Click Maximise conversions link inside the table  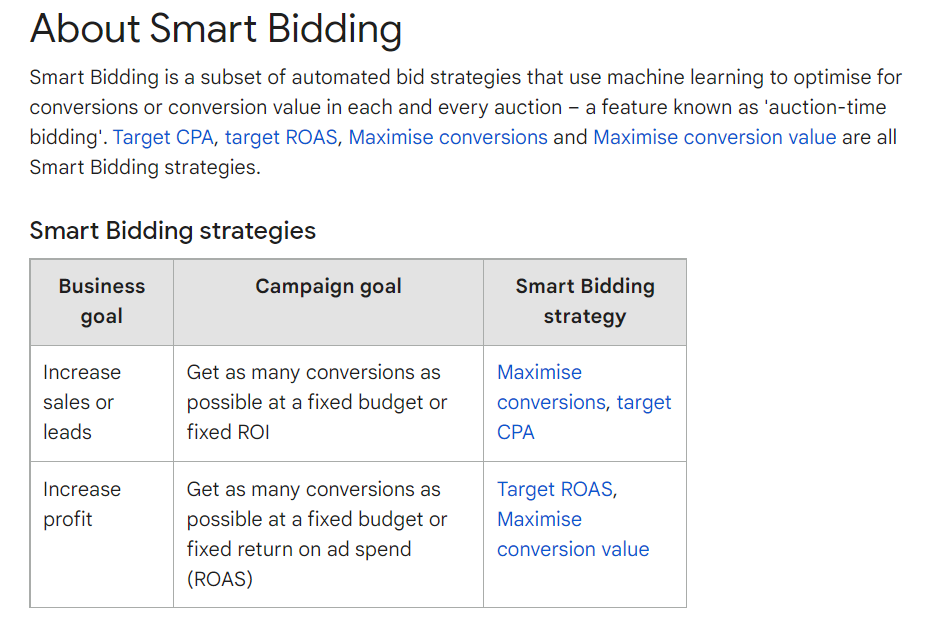tap(550, 387)
